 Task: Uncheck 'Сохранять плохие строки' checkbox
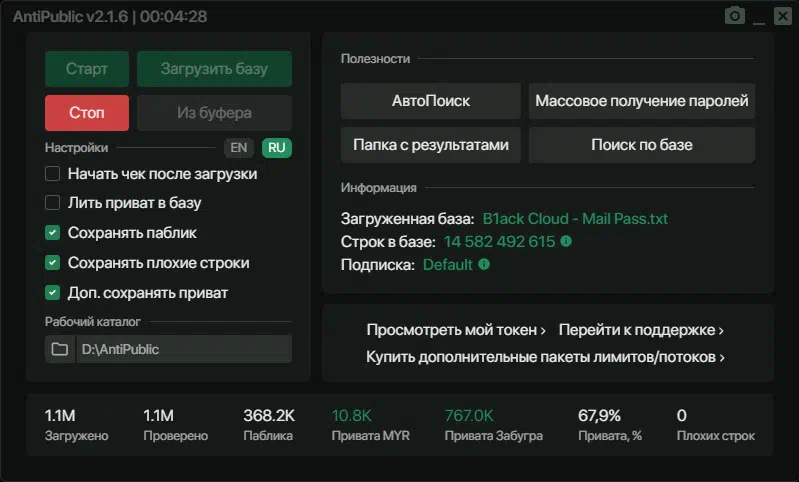click(53, 263)
